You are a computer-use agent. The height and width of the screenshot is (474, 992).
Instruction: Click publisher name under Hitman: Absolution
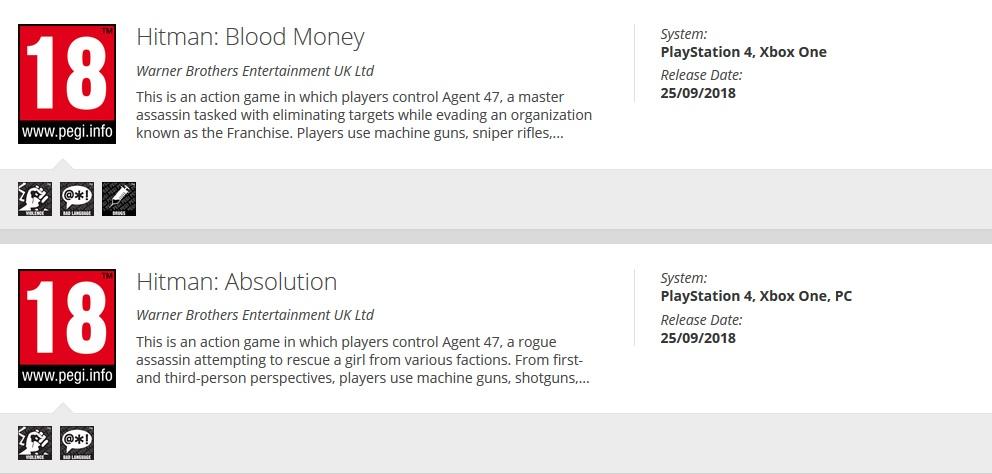click(x=255, y=315)
